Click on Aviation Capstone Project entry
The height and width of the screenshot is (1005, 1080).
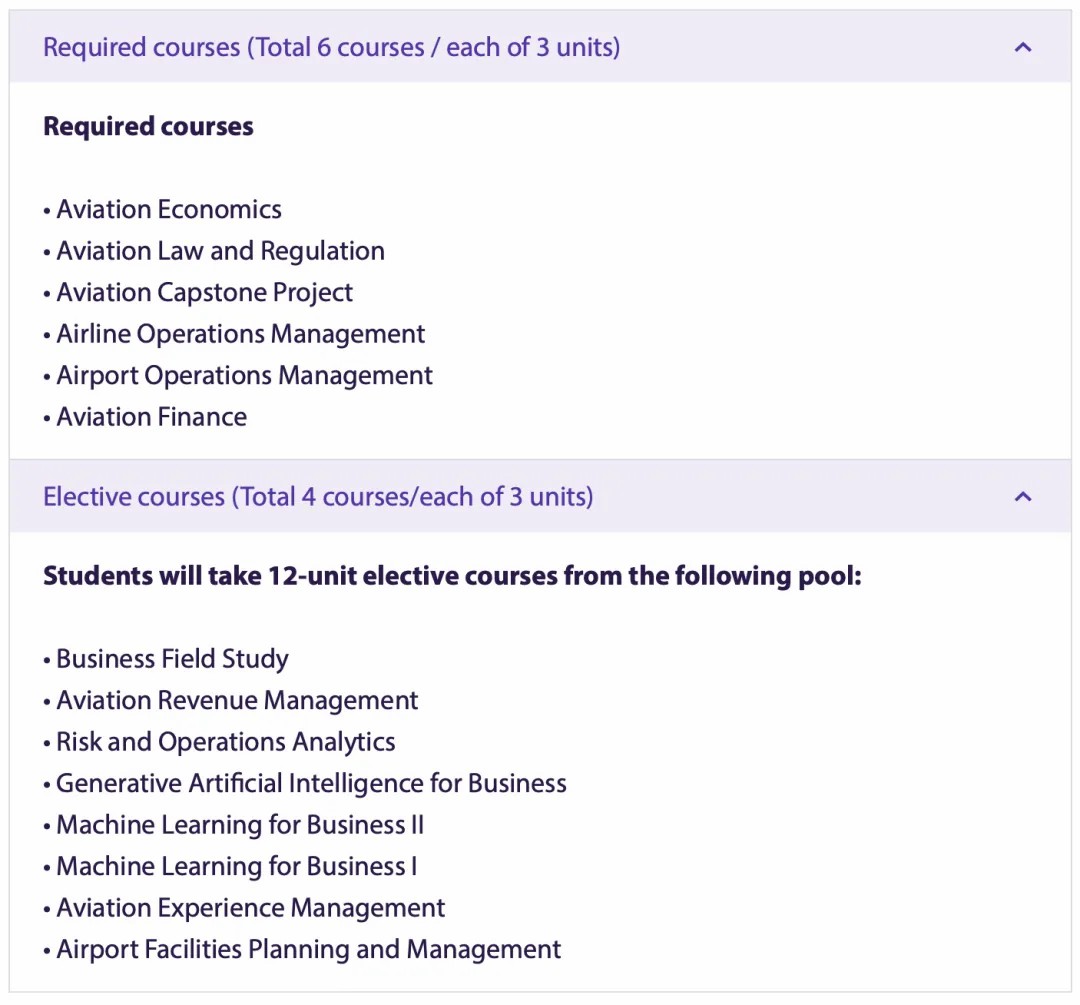204,293
